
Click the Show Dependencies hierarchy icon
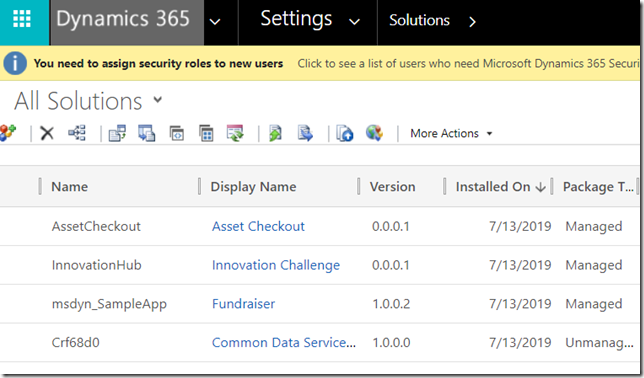click(77, 133)
